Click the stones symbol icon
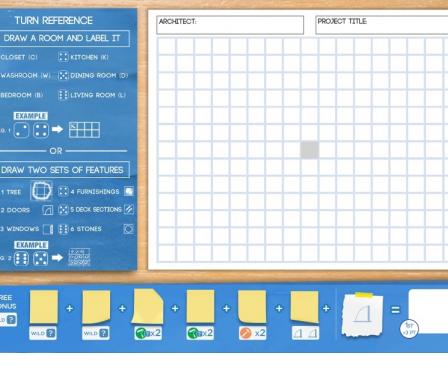The height and width of the screenshot is (368, 448). (129, 229)
